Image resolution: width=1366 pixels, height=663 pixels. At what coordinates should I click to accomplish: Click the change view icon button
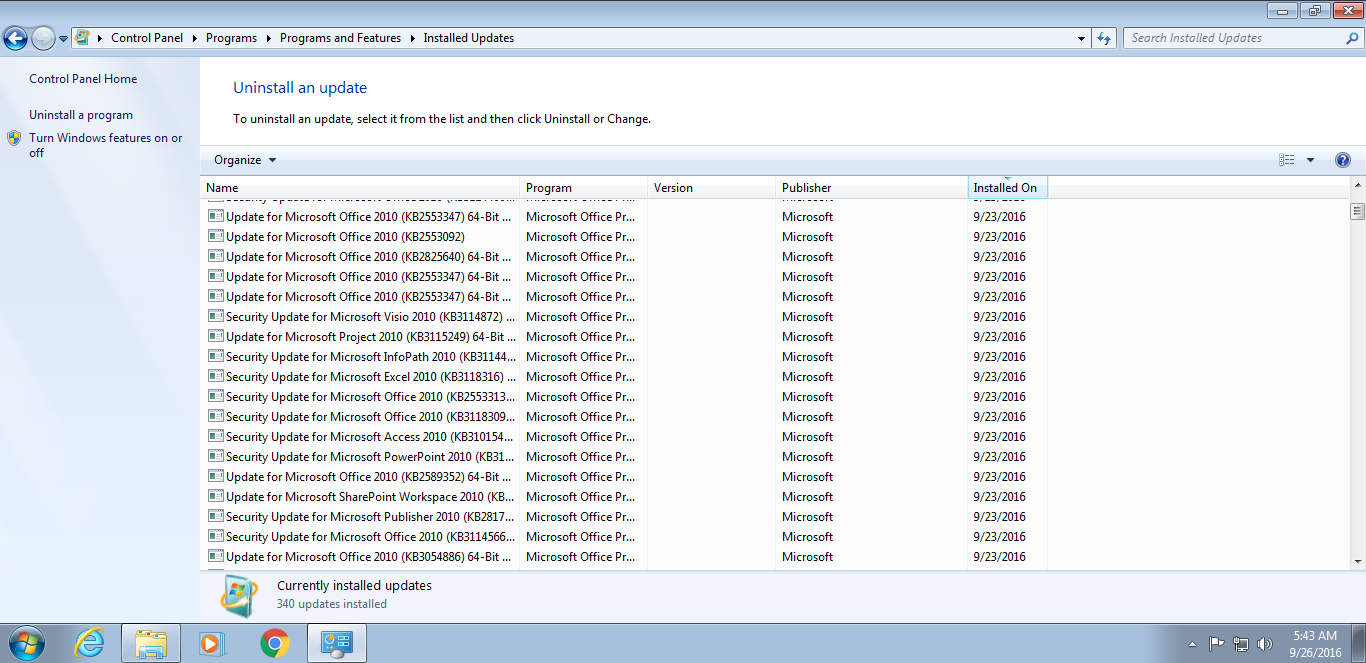pyautogui.click(x=1287, y=160)
